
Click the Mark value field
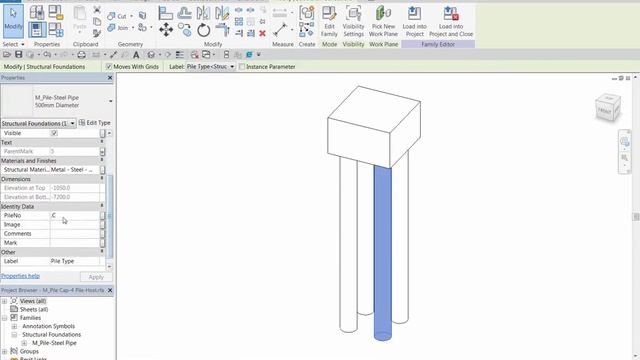pyautogui.click(x=74, y=243)
